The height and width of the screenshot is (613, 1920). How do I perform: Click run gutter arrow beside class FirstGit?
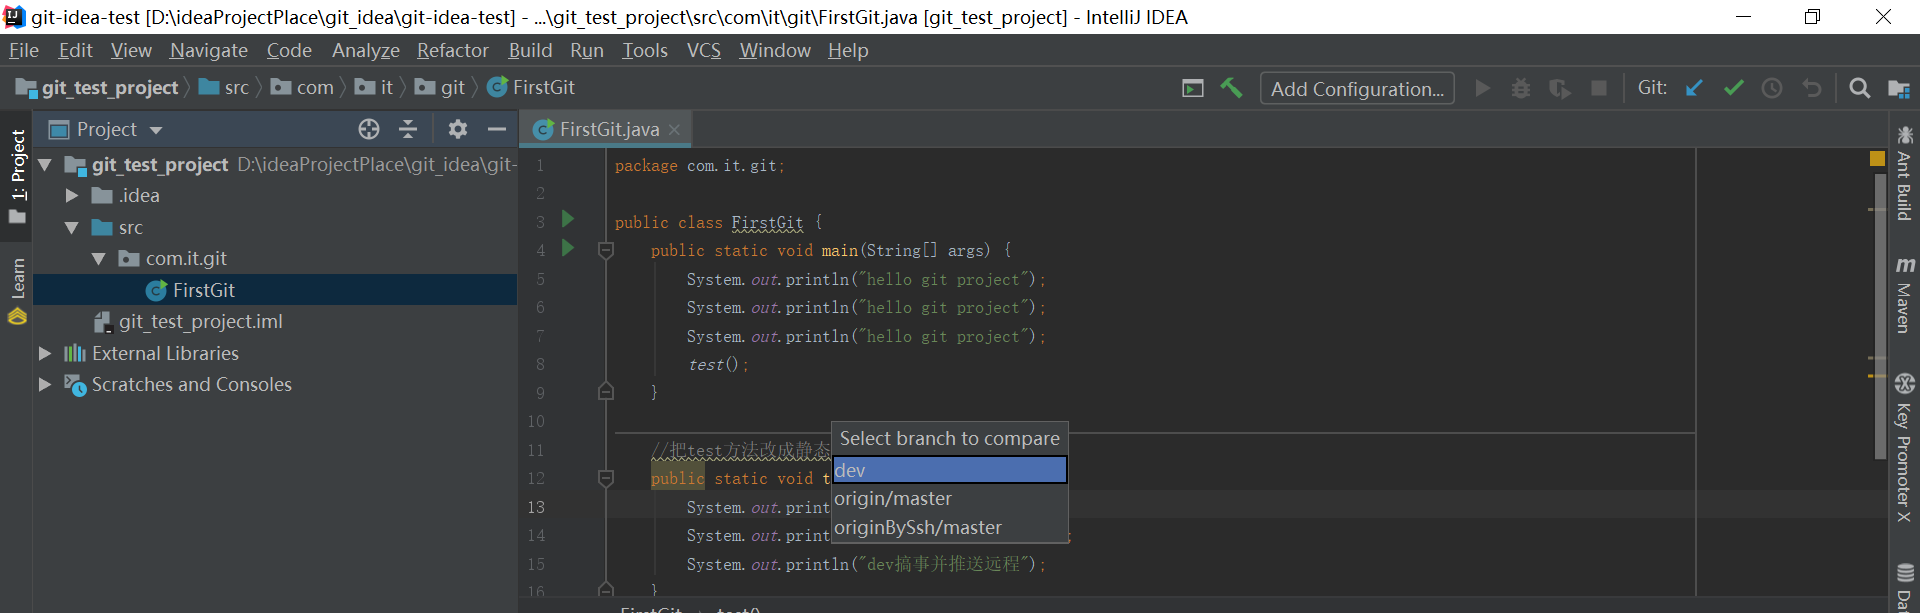tap(568, 218)
